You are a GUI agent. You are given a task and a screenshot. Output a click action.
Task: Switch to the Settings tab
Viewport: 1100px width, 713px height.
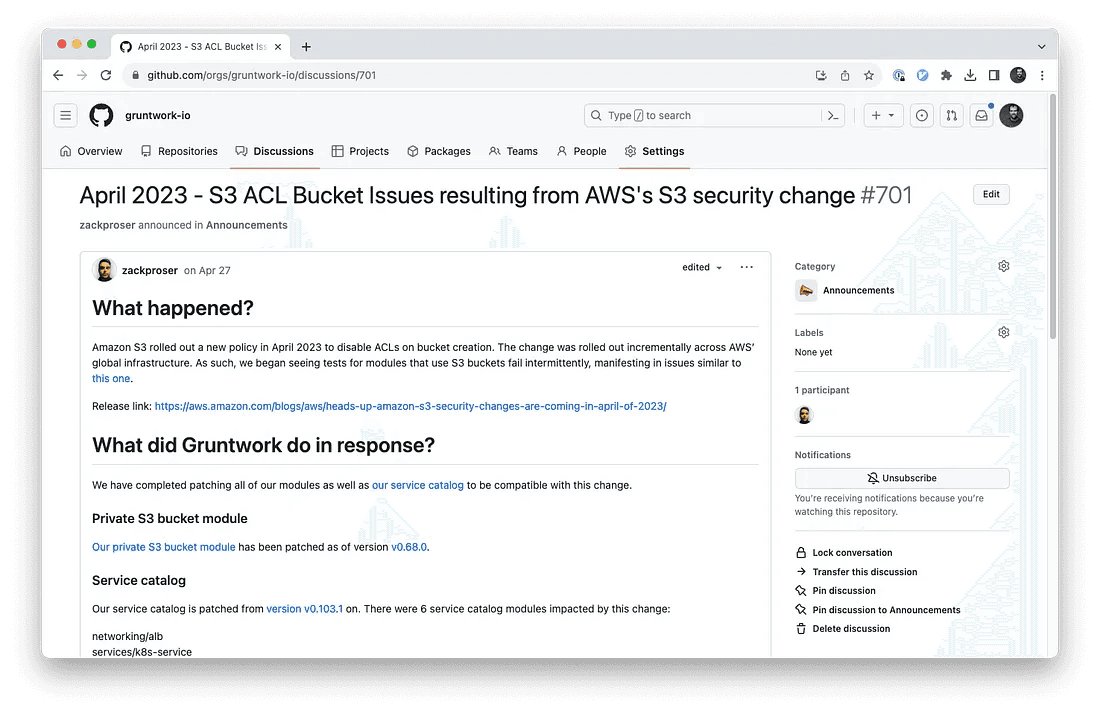(x=655, y=151)
